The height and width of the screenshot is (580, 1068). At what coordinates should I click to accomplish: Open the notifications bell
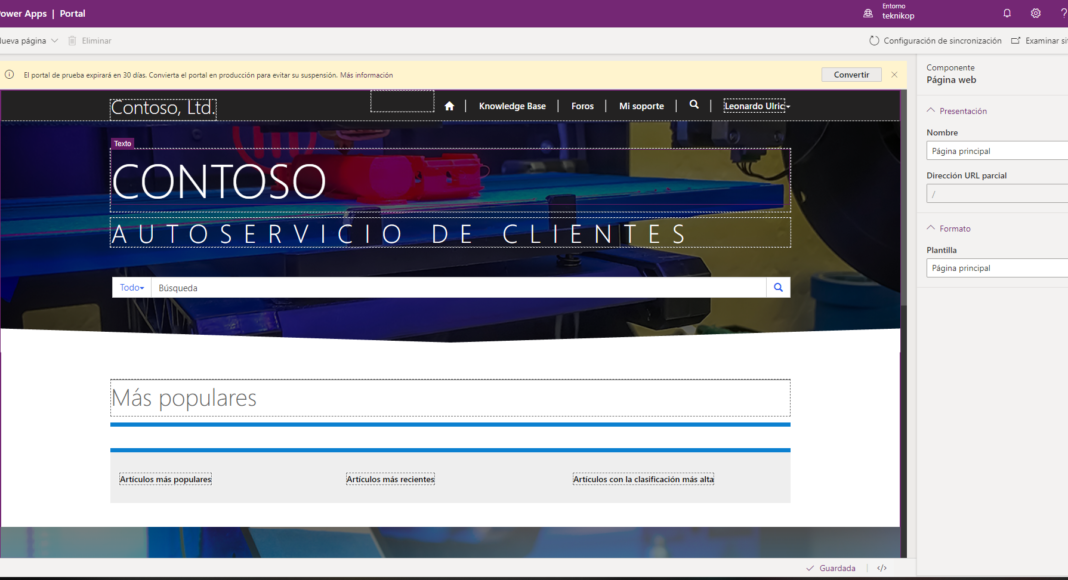[x=1007, y=13]
